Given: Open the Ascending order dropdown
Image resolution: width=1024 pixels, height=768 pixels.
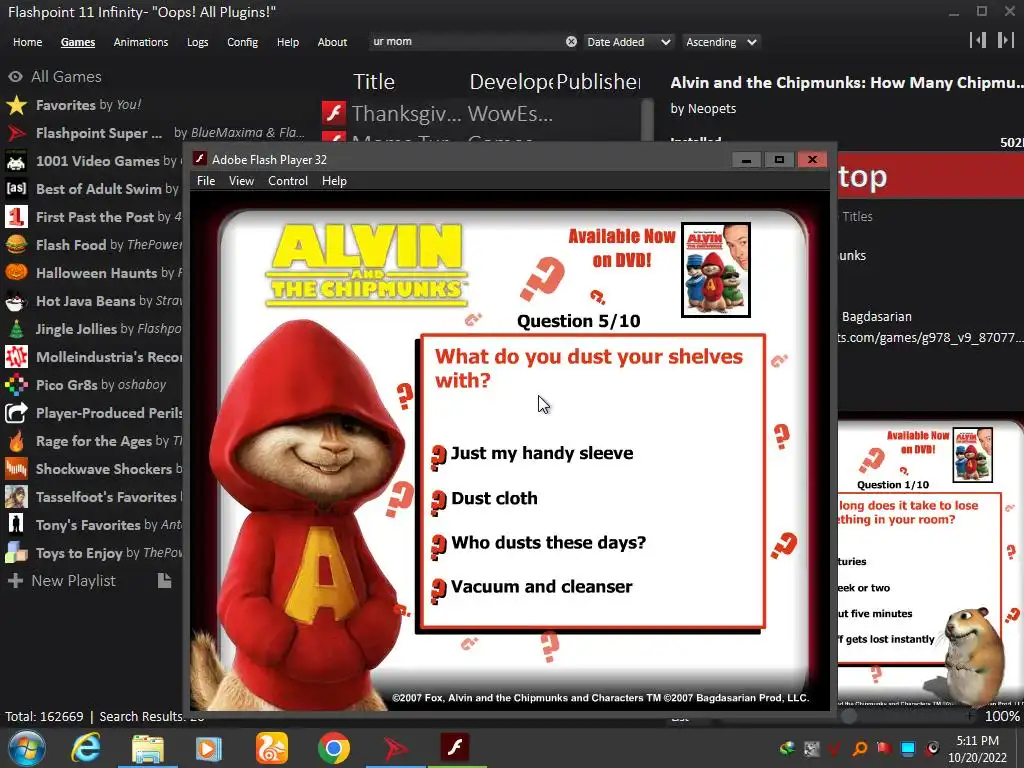Looking at the screenshot, I should pos(721,42).
